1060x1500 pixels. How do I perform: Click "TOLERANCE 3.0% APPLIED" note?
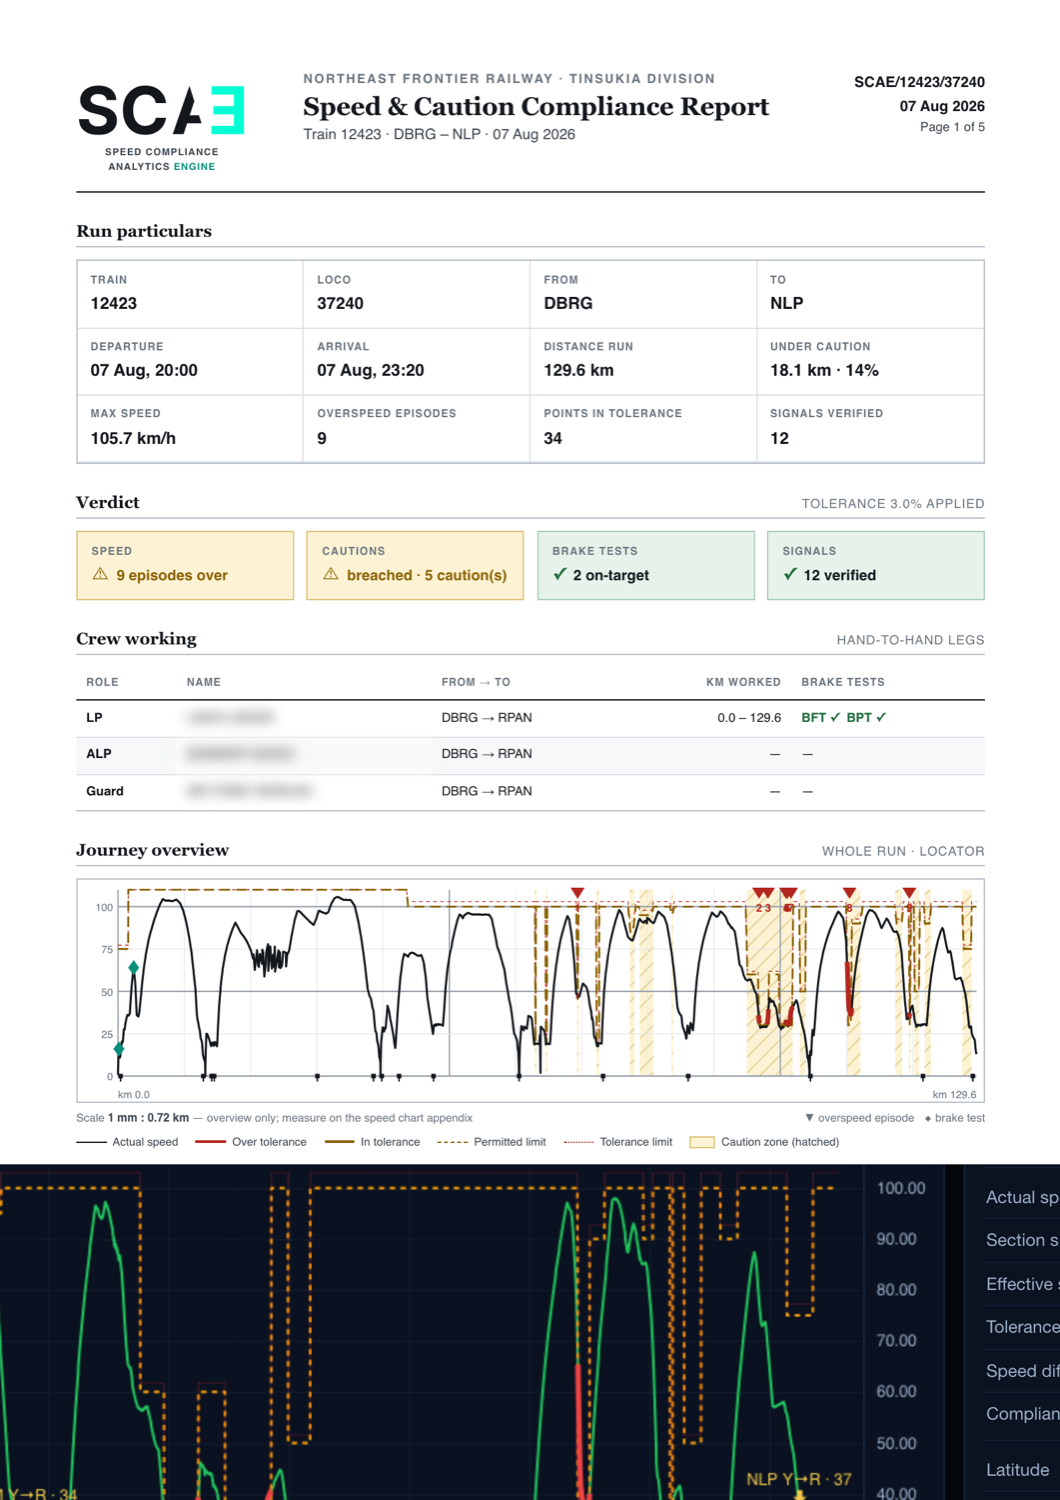(893, 504)
